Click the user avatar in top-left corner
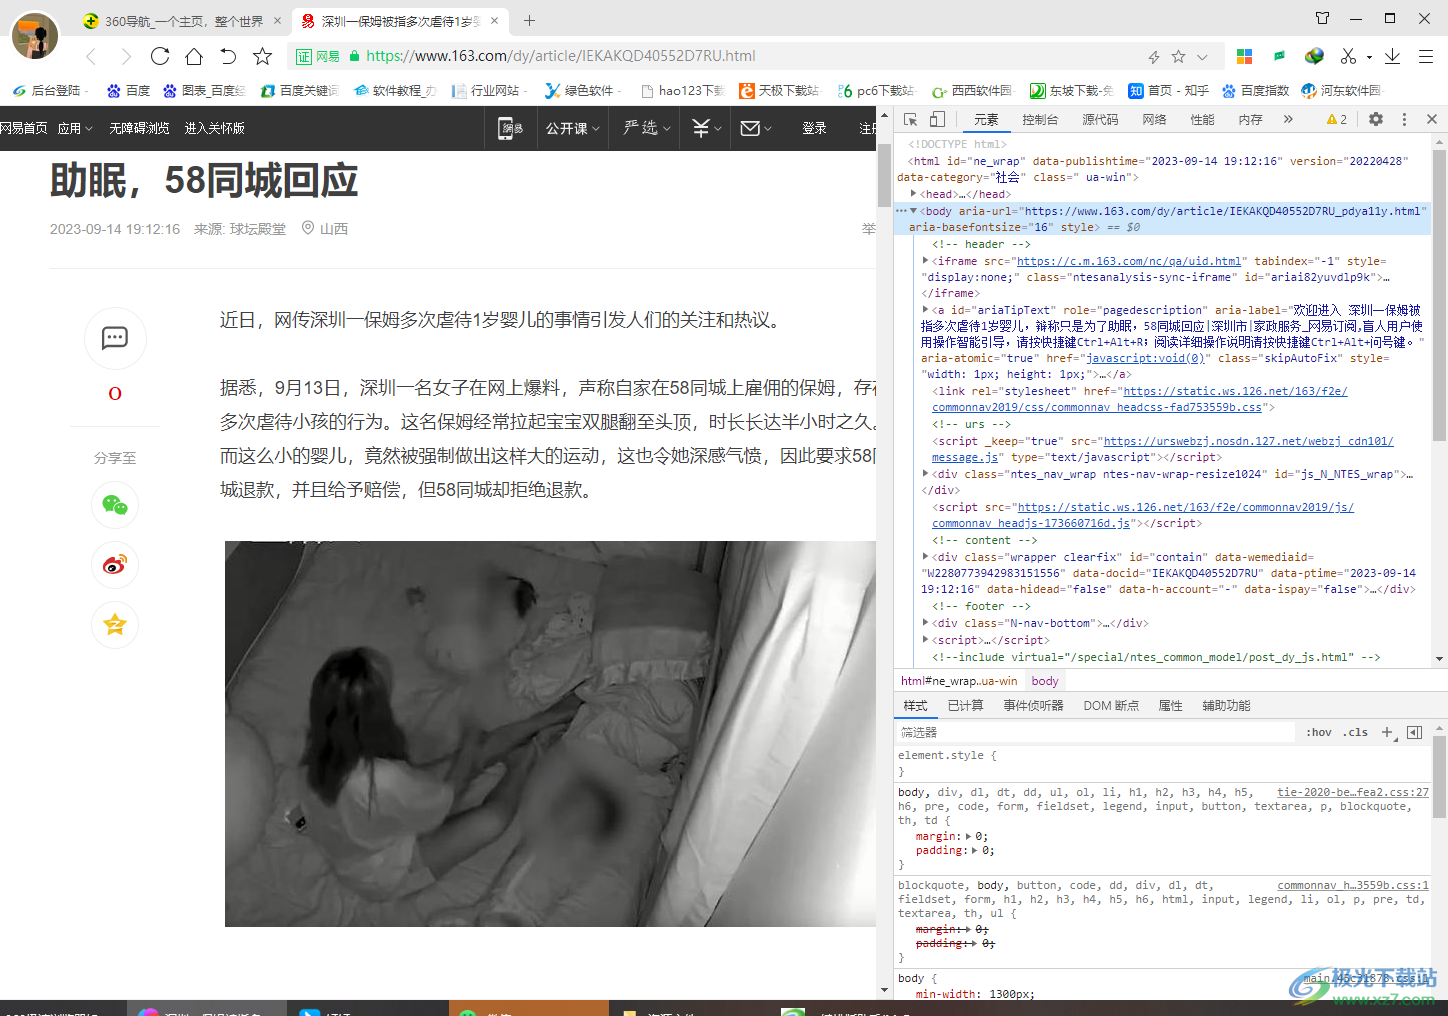 35,36
